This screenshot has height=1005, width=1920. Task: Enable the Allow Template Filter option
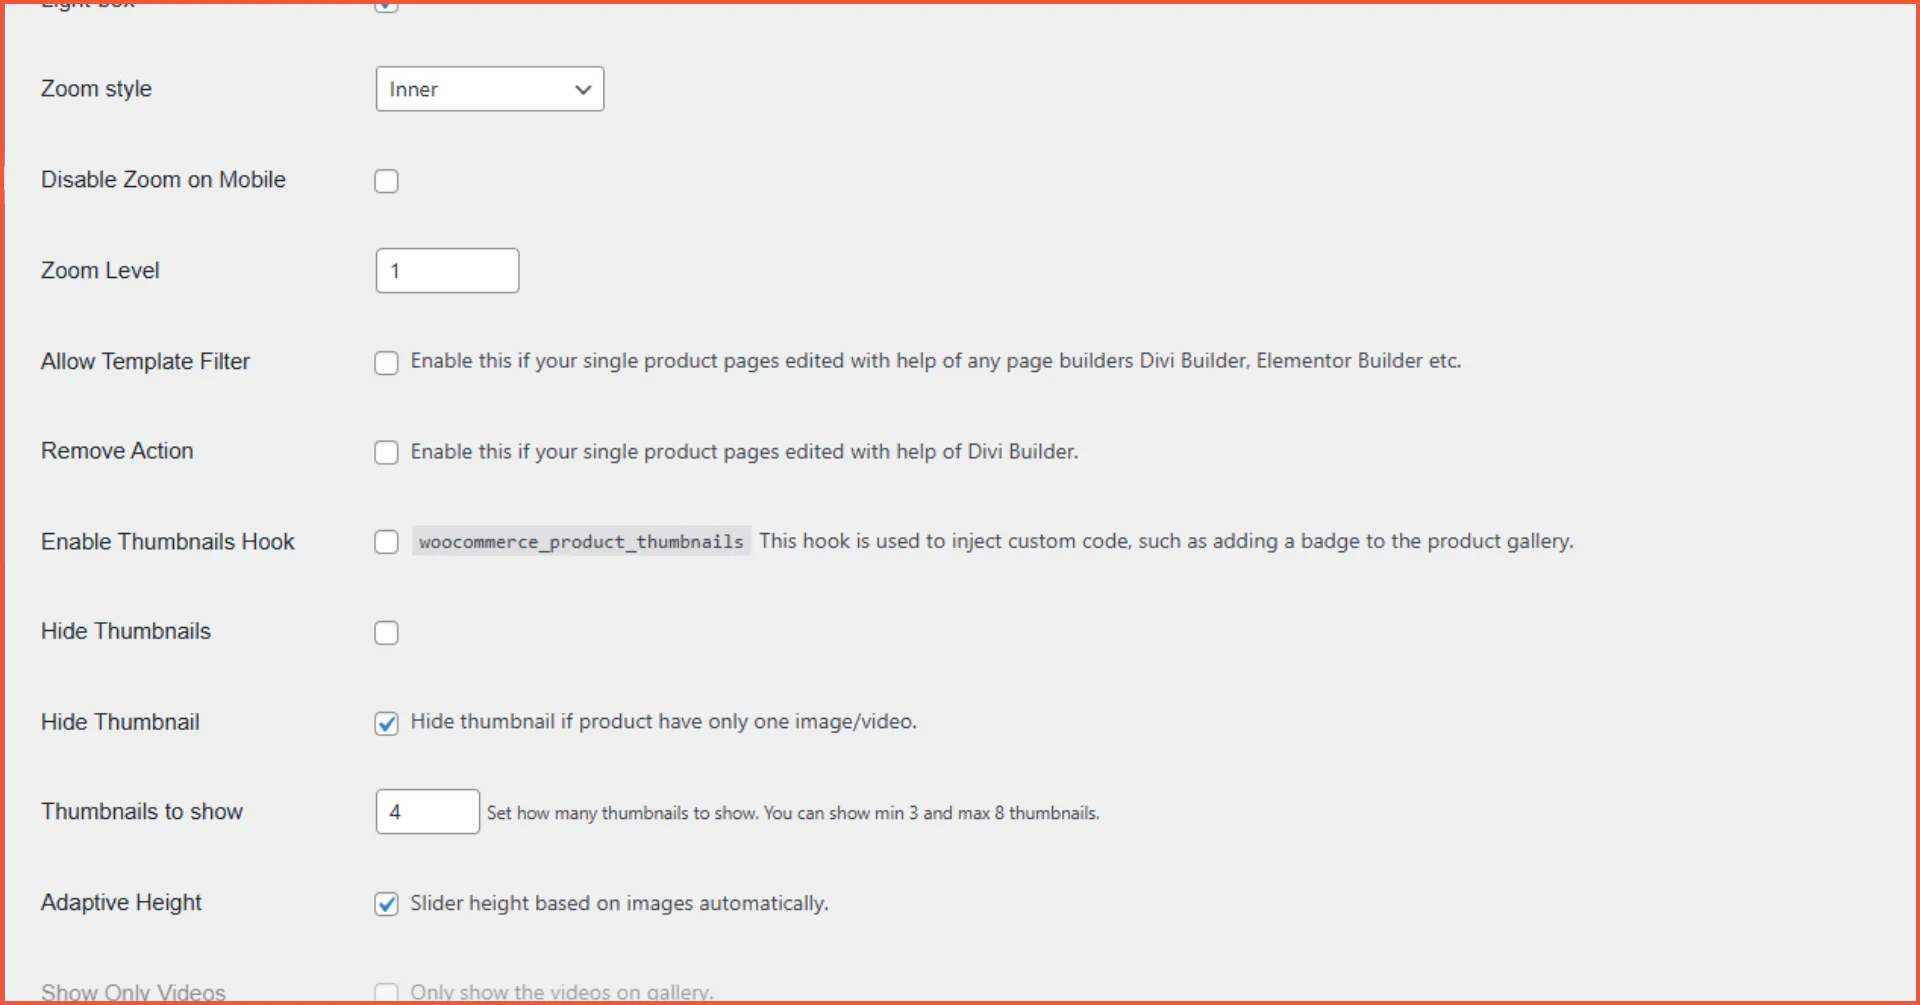pyautogui.click(x=386, y=362)
